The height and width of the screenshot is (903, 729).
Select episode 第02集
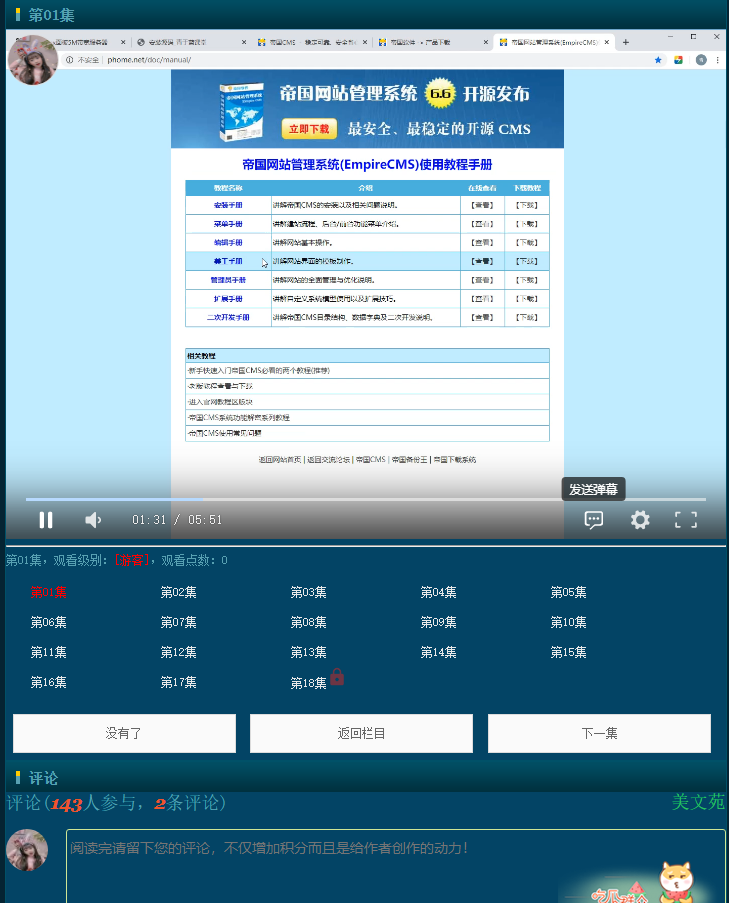click(x=179, y=592)
